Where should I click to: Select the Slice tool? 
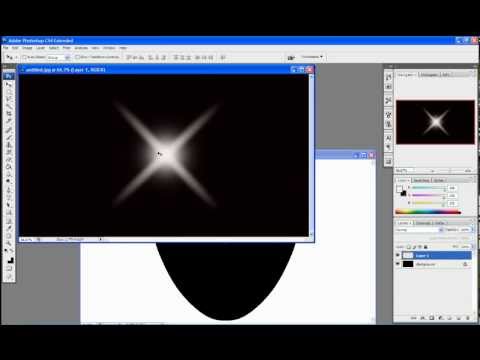[9, 122]
